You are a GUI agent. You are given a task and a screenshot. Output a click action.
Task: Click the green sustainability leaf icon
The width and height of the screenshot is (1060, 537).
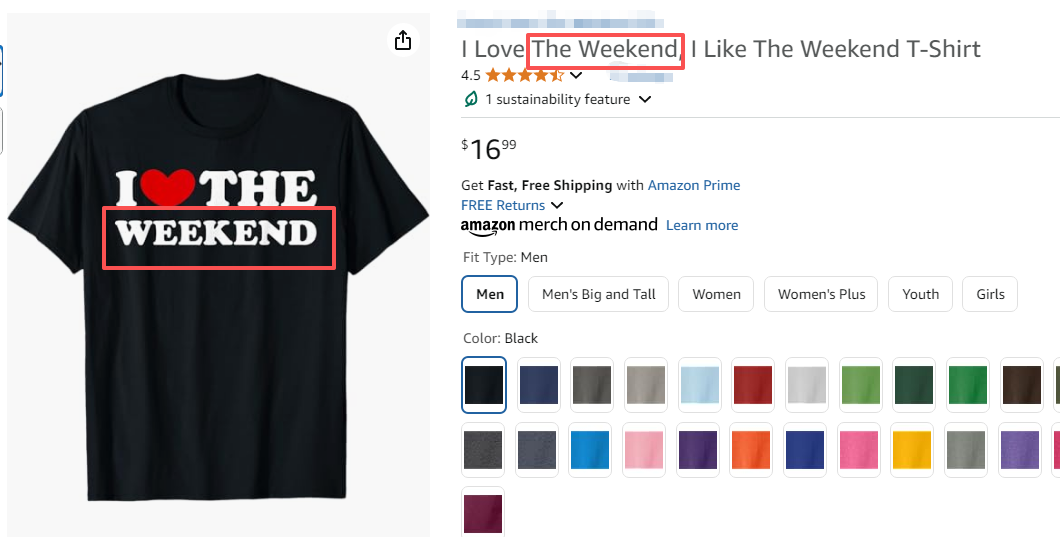470,99
